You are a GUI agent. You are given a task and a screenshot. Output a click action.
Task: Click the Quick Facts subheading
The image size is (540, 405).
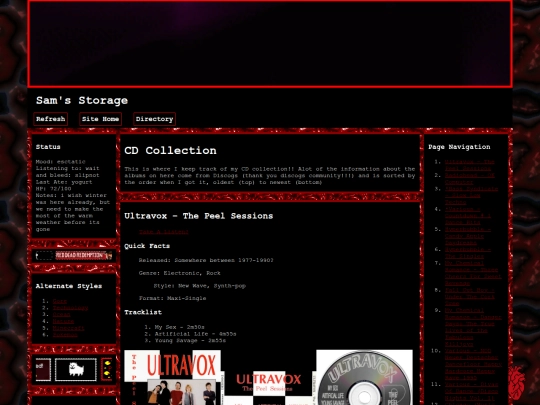pos(147,246)
